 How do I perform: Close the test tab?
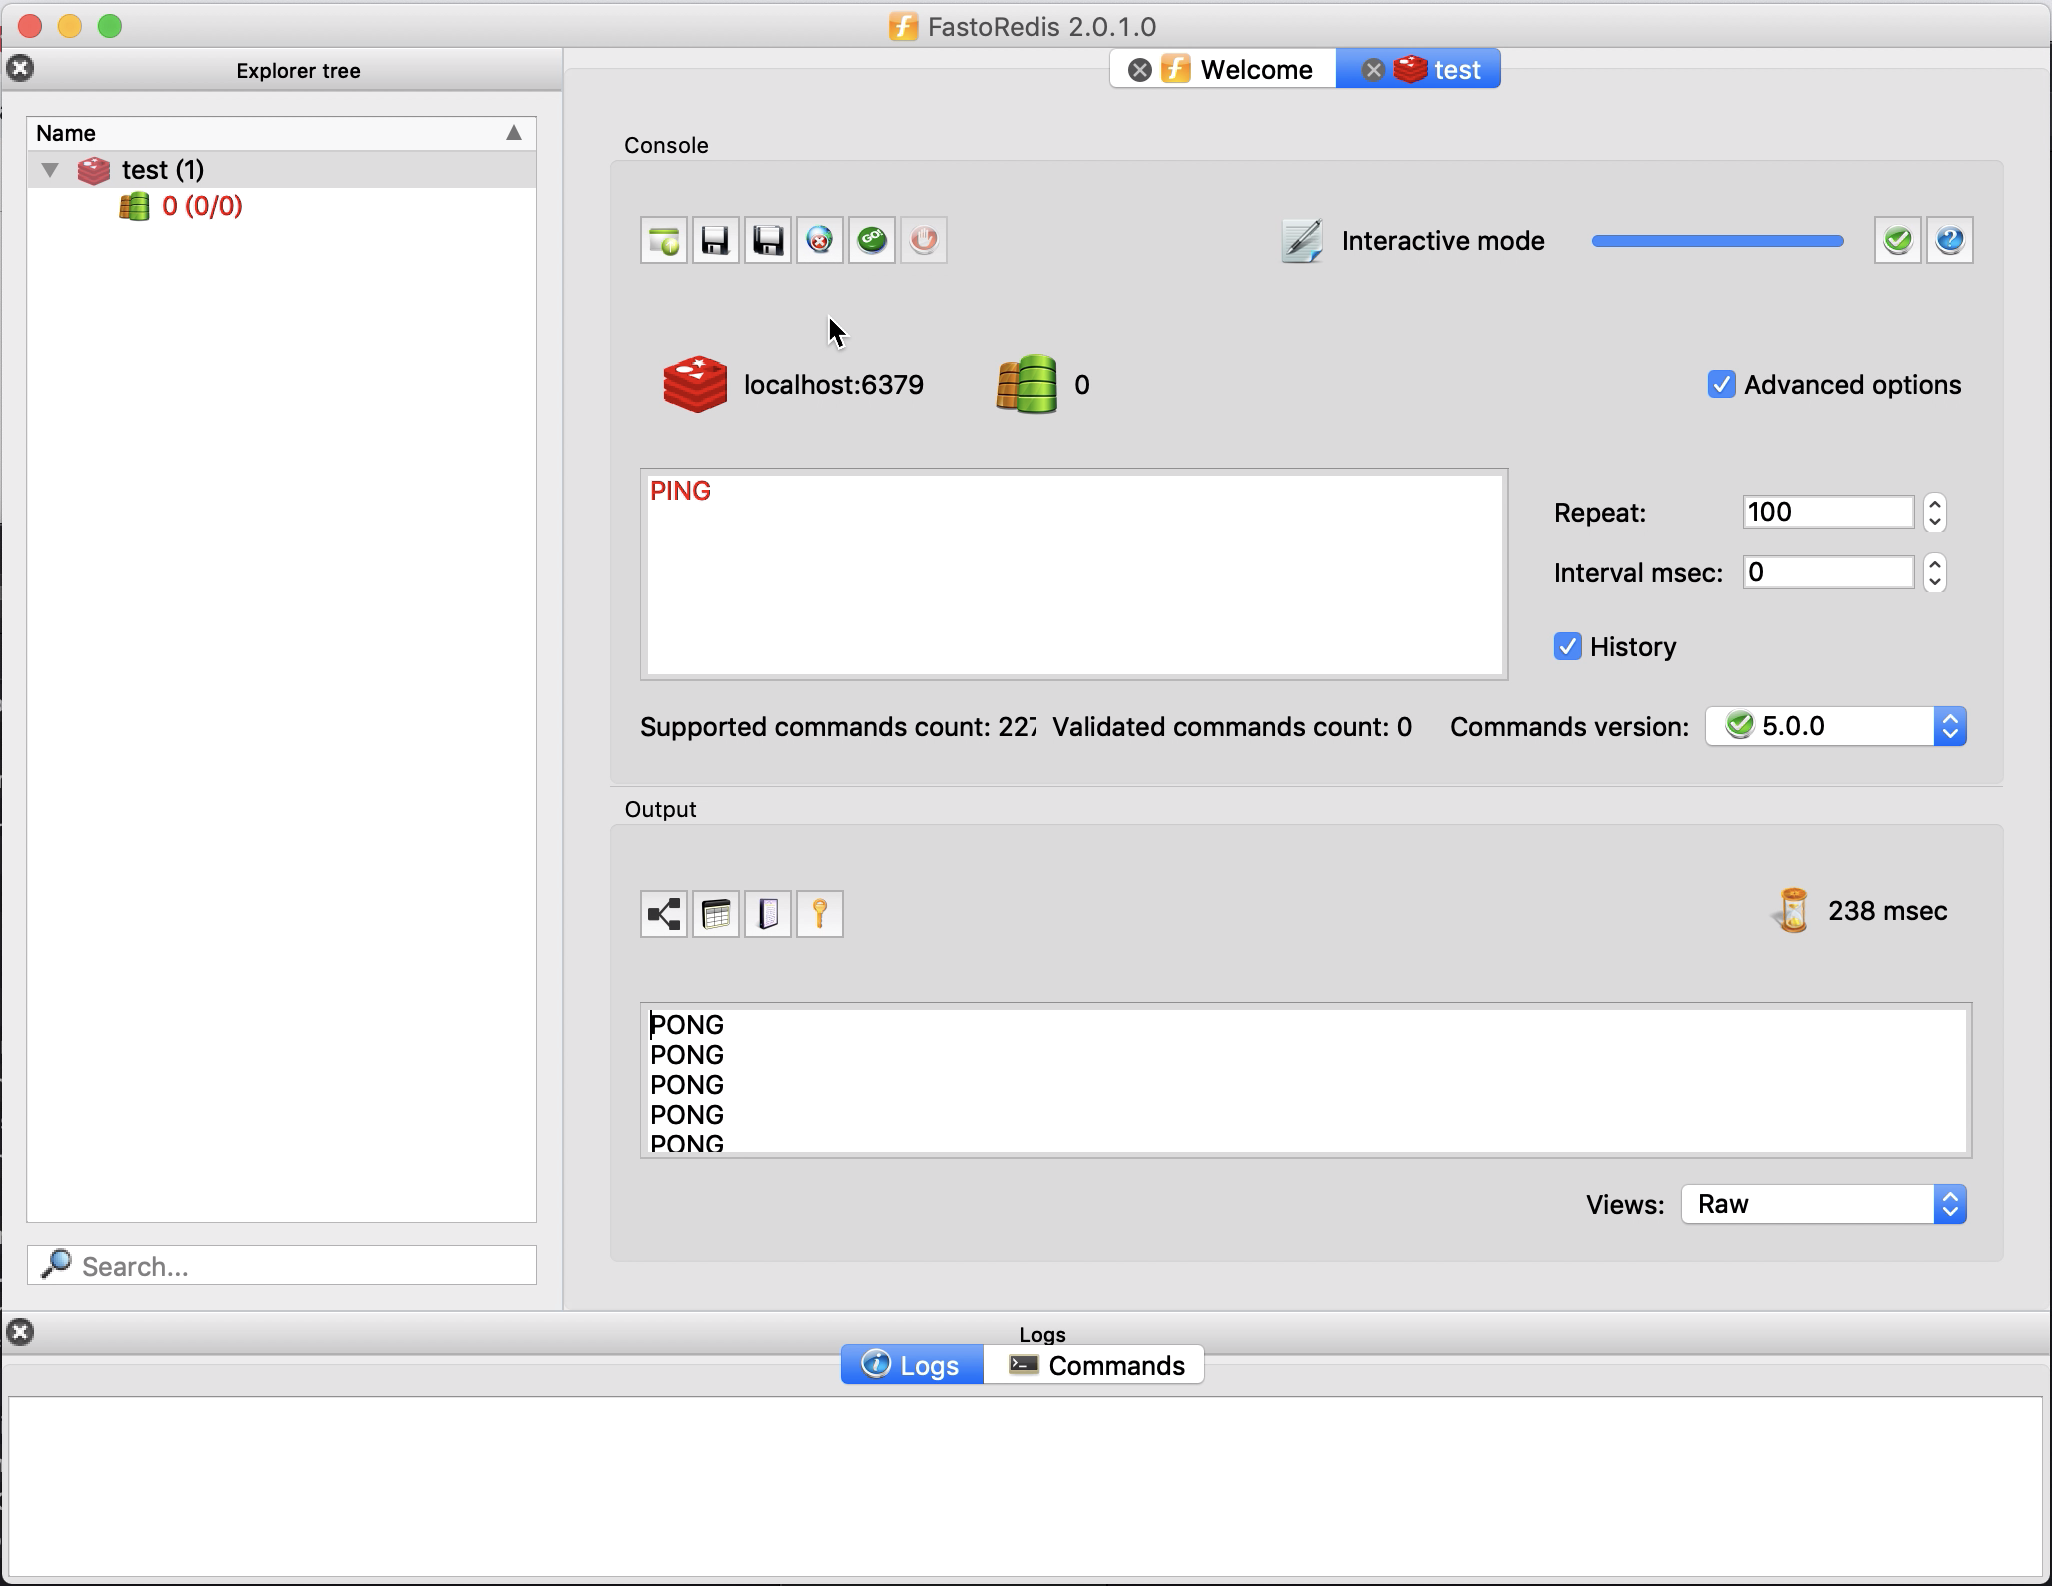click(x=1374, y=70)
